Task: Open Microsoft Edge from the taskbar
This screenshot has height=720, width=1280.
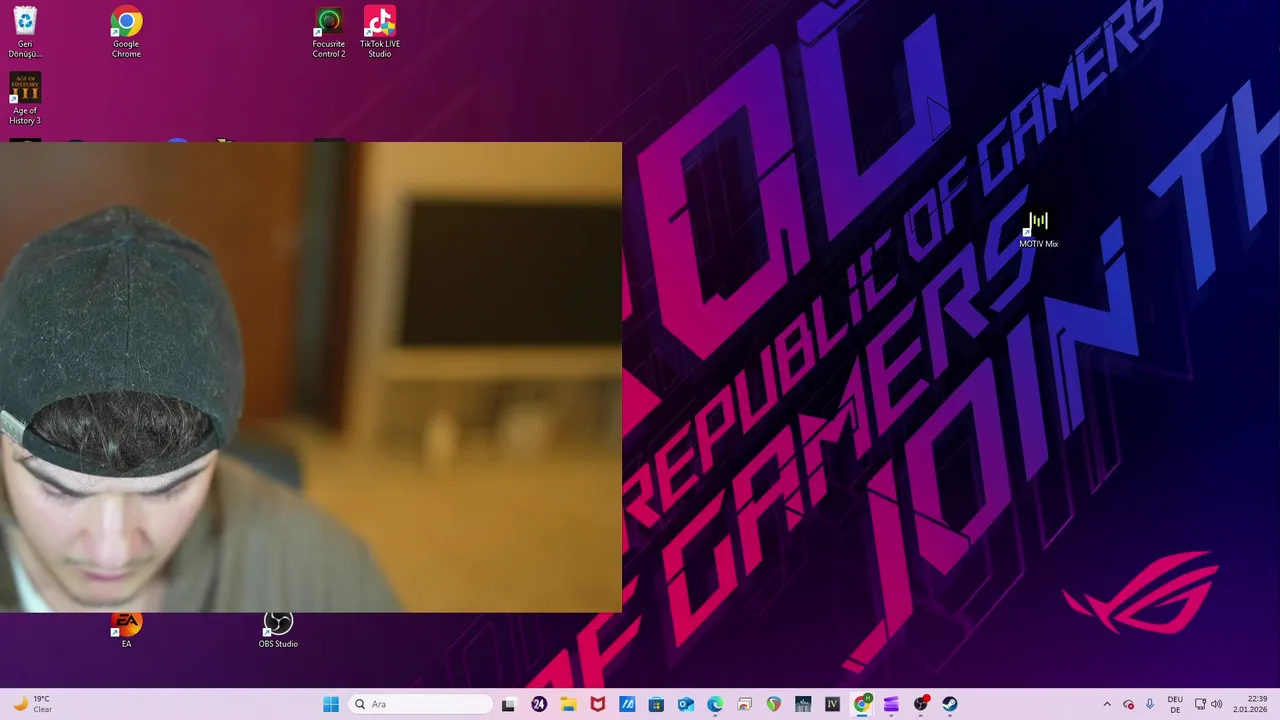Action: [715, 704]
